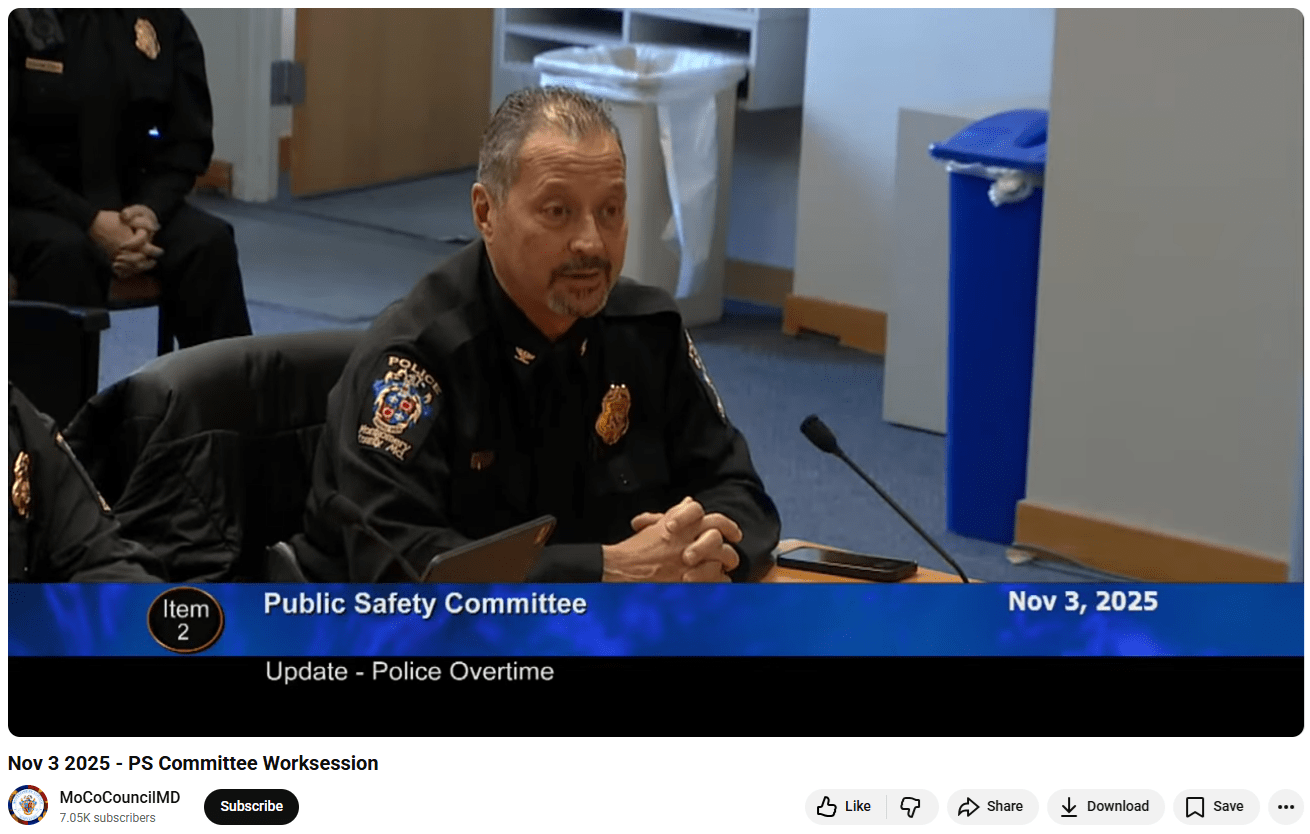1310x834 pixels.
Task: Open Share options via the arrow icon
Action: (x=968, y=807)
